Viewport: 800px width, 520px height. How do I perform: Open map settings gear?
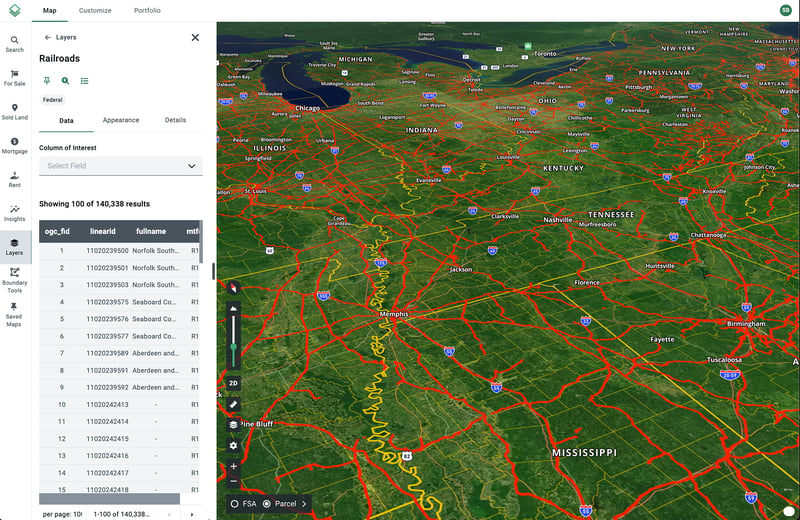[233, 445]
